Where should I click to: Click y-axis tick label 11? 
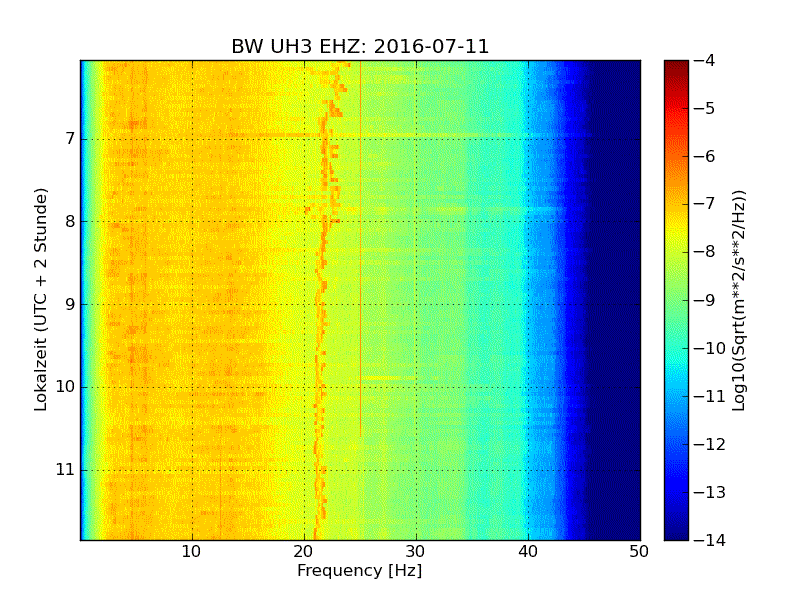pyautogui.click(x=65, y=470)
